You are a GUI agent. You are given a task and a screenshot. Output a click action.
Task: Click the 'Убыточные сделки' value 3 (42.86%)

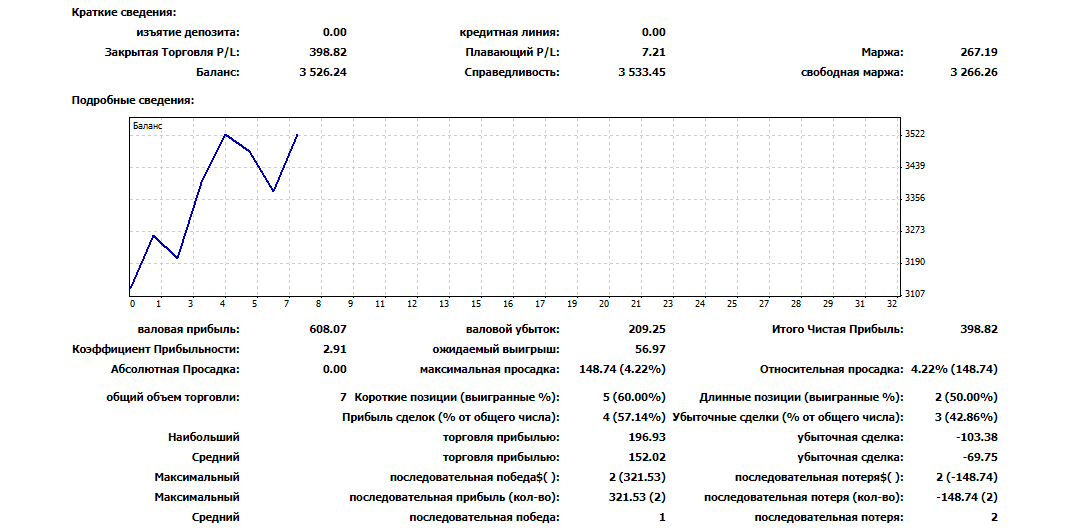point(964,417)
